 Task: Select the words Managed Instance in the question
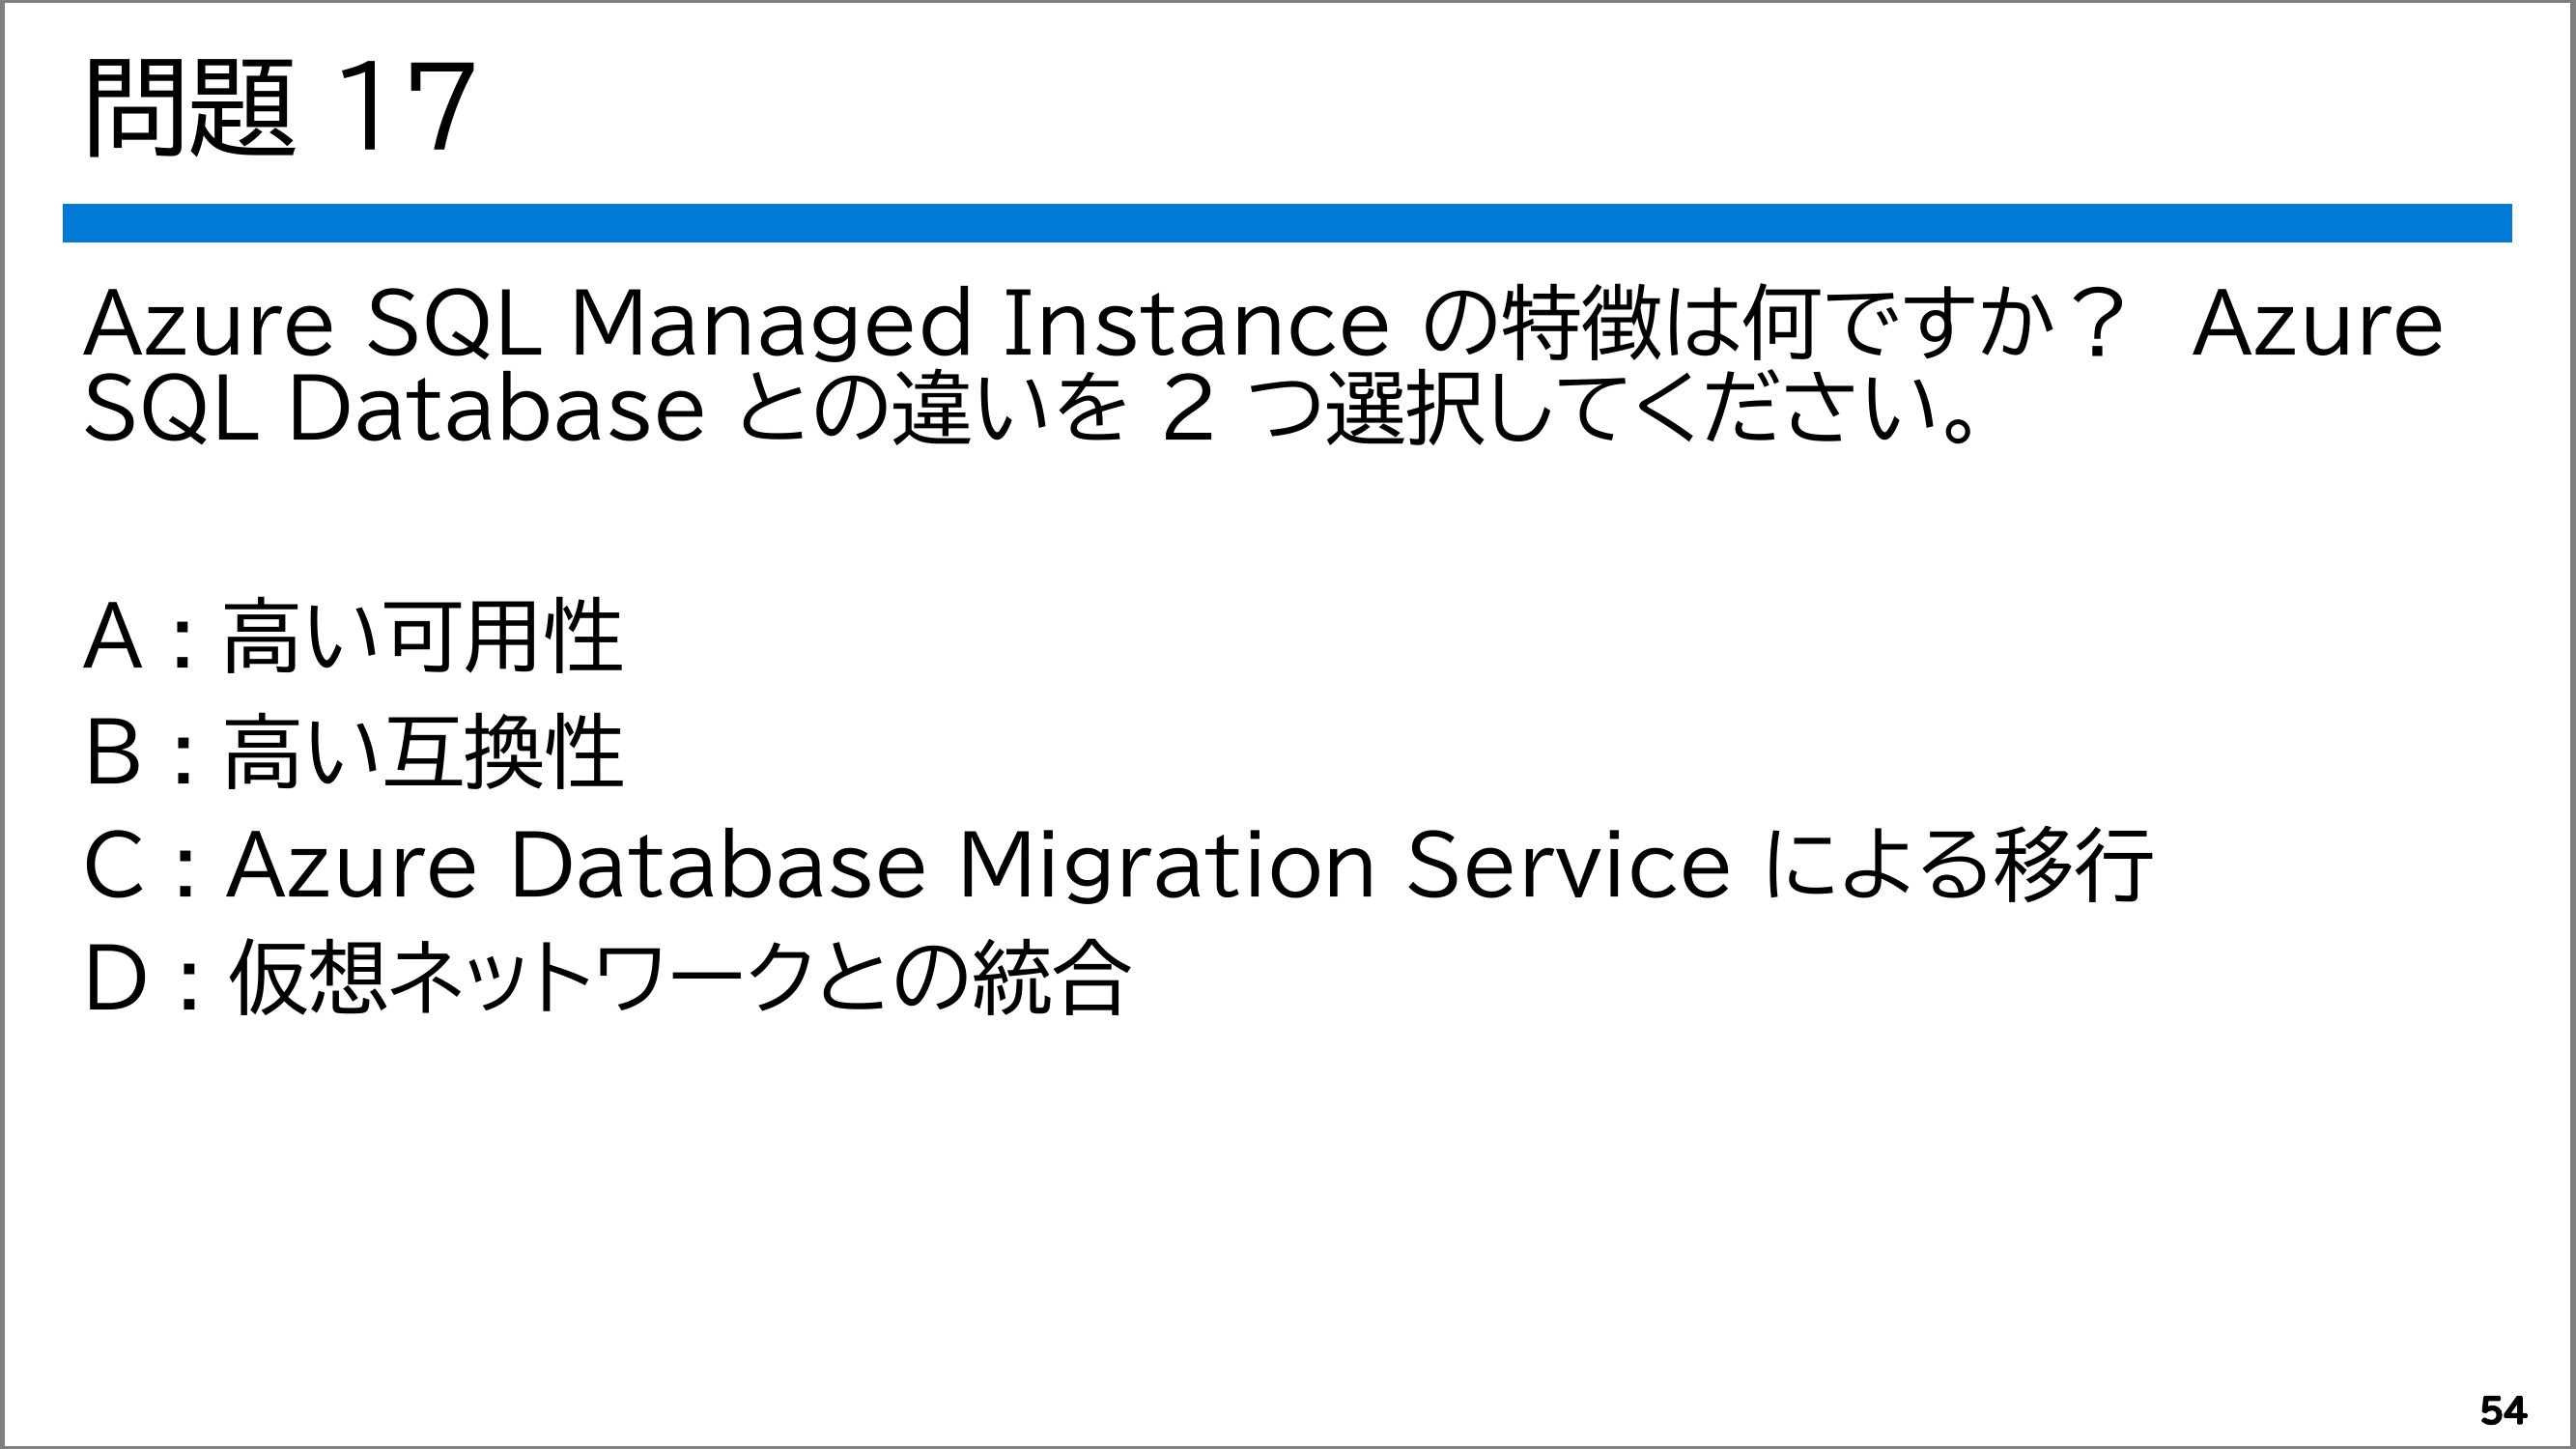click(x=979, y=323)
